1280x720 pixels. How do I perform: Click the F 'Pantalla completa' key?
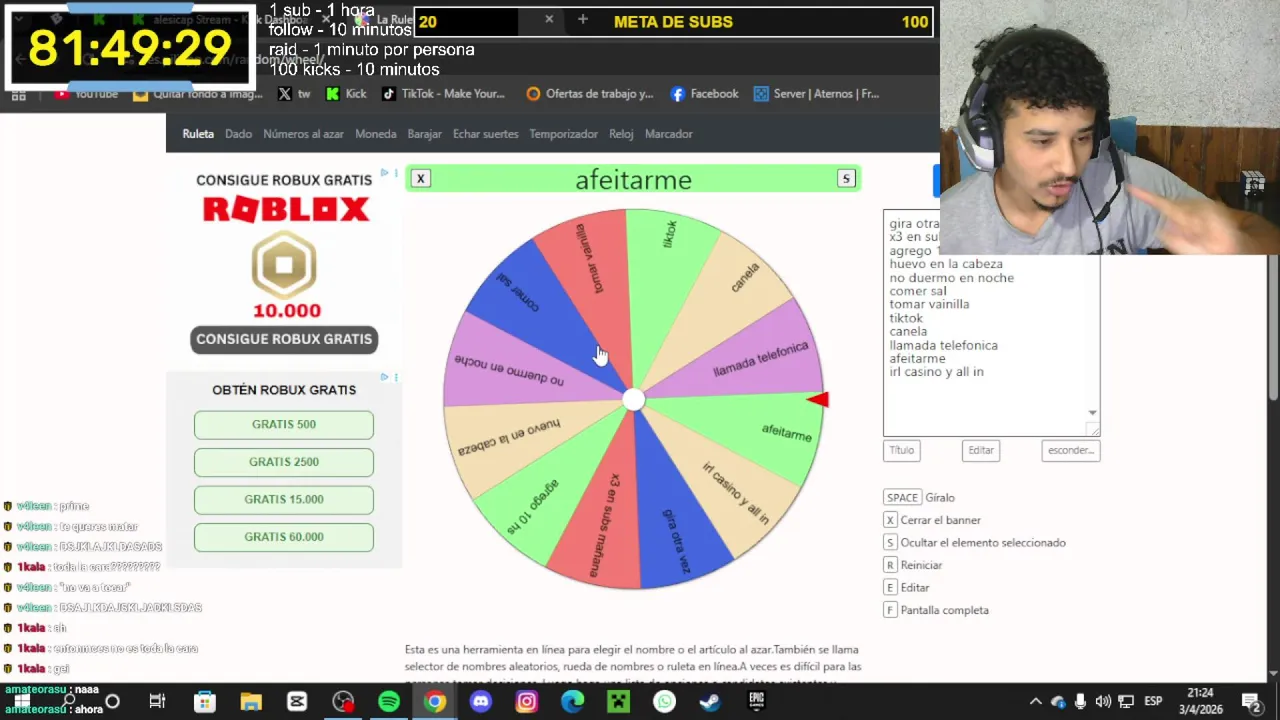click(x=890, y=610)
